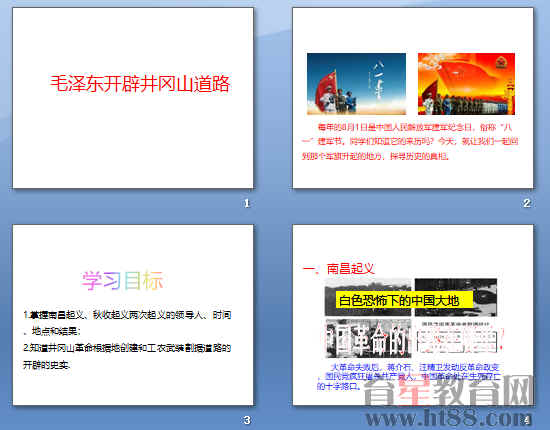Viewport: 550px width, 430px height.
Task: Click the rainbow 学习目标 heading
Action: [123, 280]
